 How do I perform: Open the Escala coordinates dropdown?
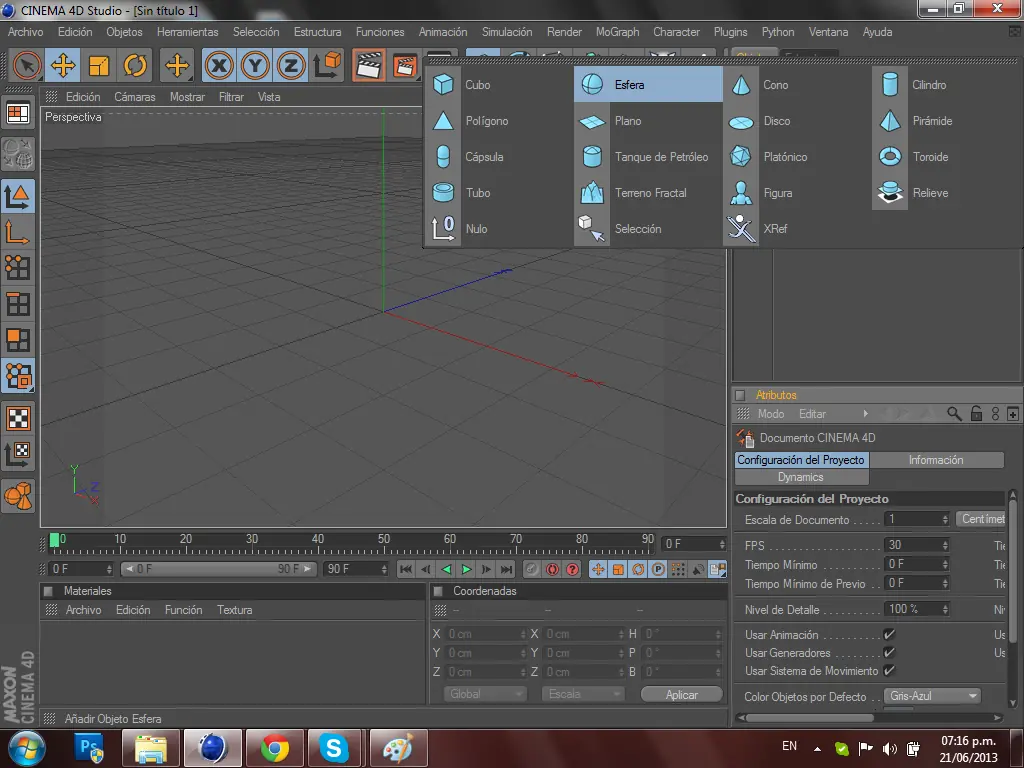click(583, 694)
